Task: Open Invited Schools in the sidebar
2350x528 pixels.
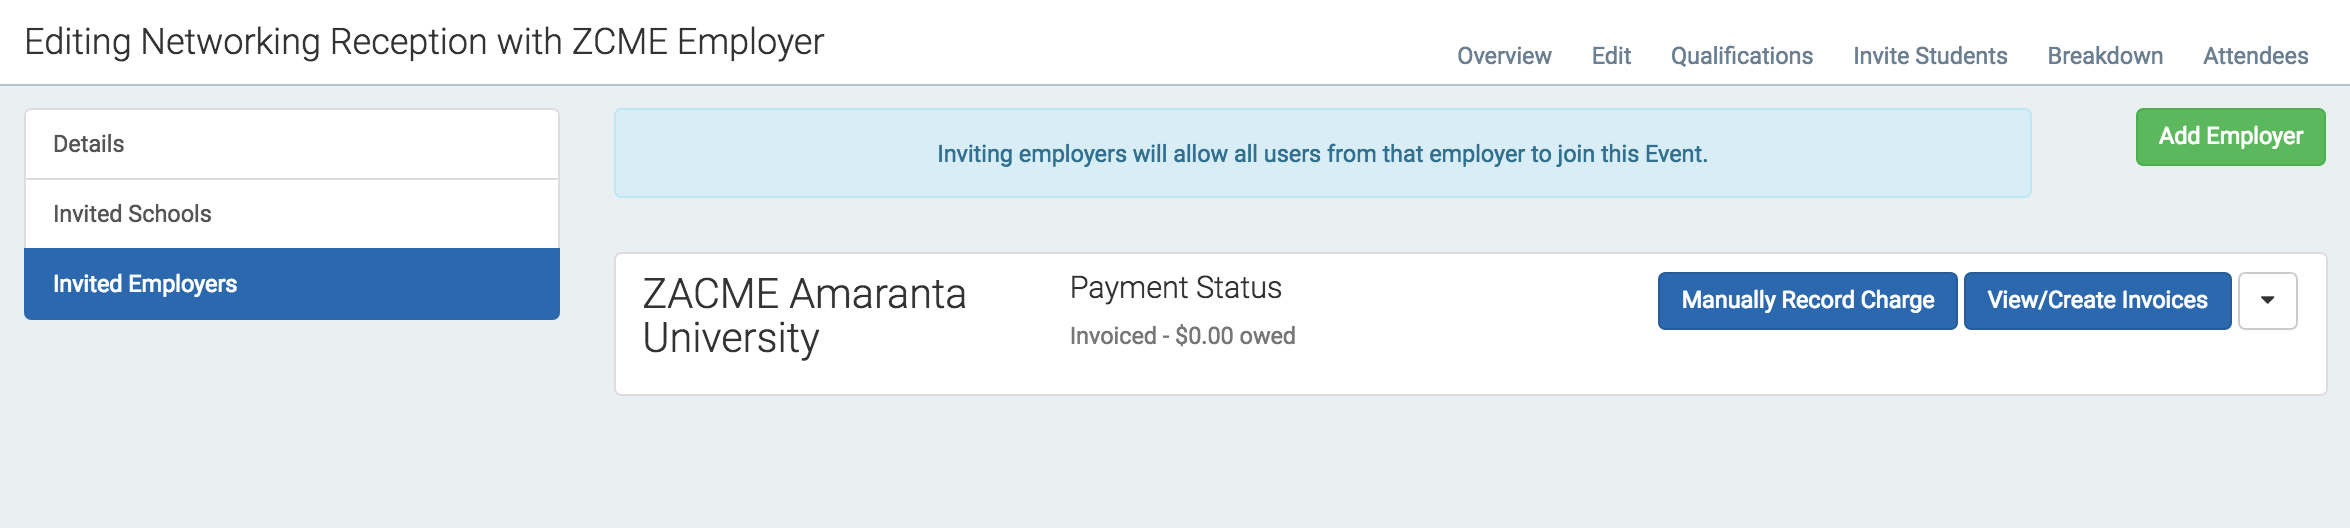Action: pyautogui.click(x=292, y=214)
